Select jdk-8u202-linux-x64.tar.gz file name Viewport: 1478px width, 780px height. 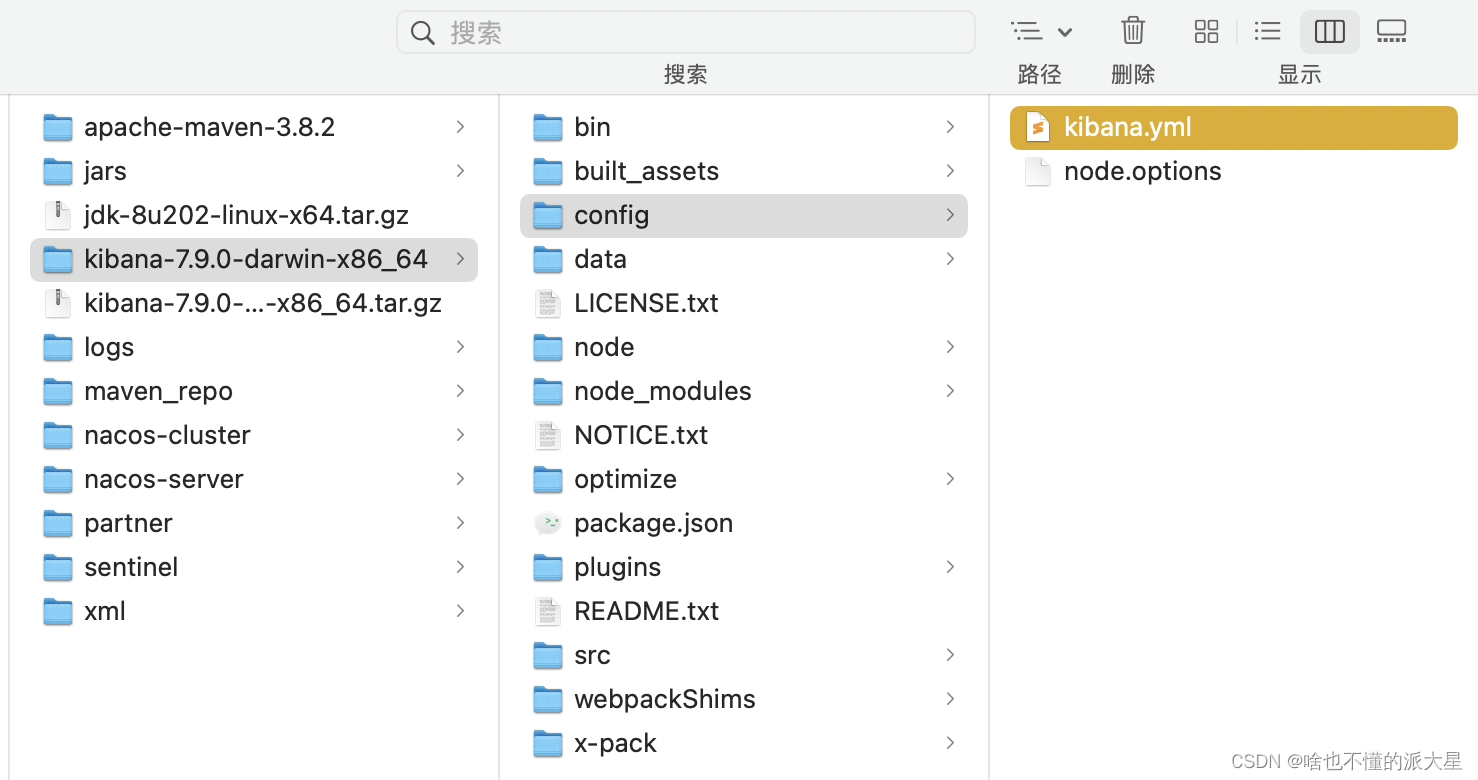click(246, 215)
